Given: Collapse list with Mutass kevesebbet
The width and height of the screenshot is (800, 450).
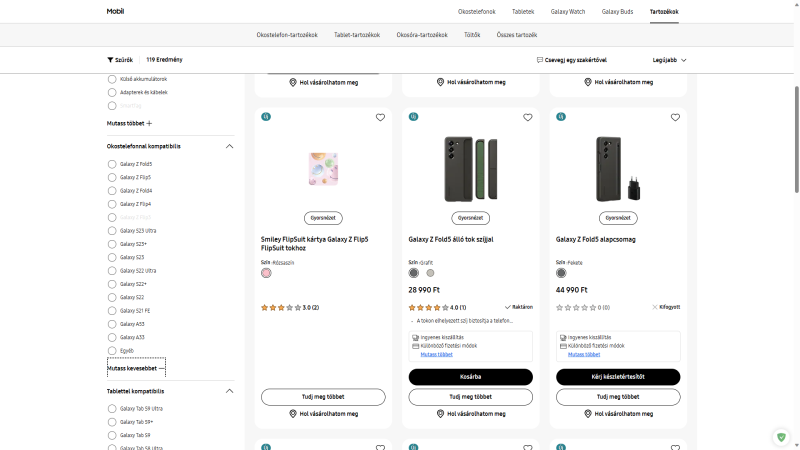Looking at the screenshot, I should pos(136,368).
